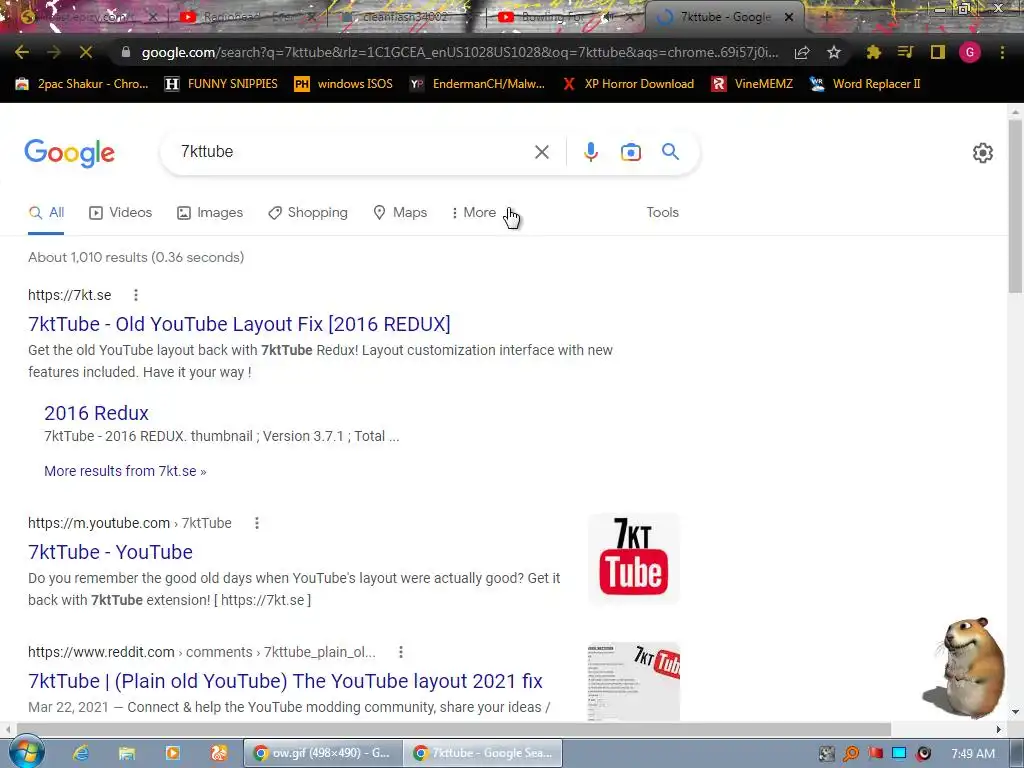Open 7kt.se result options three dots
The height and width of the screenshot is (768, 1024).
(136, 295)
